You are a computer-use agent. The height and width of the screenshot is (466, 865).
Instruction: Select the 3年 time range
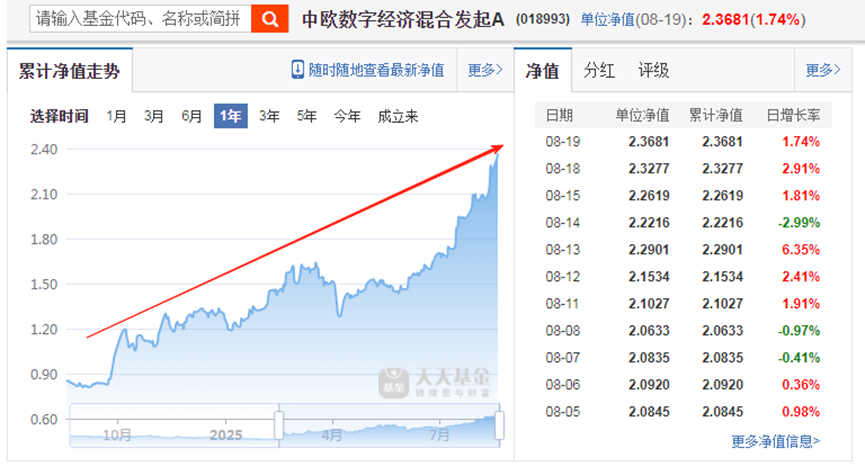[x=269, y=116]
